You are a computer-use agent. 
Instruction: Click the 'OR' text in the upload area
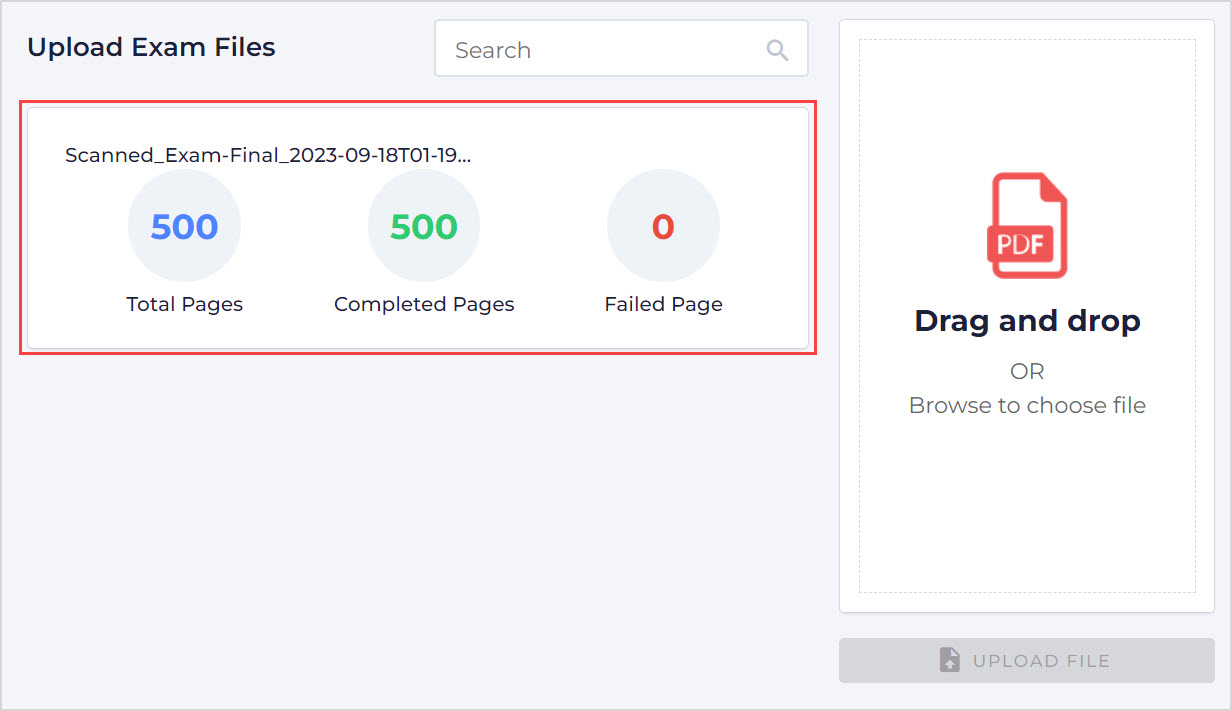tap(1027, 371)
